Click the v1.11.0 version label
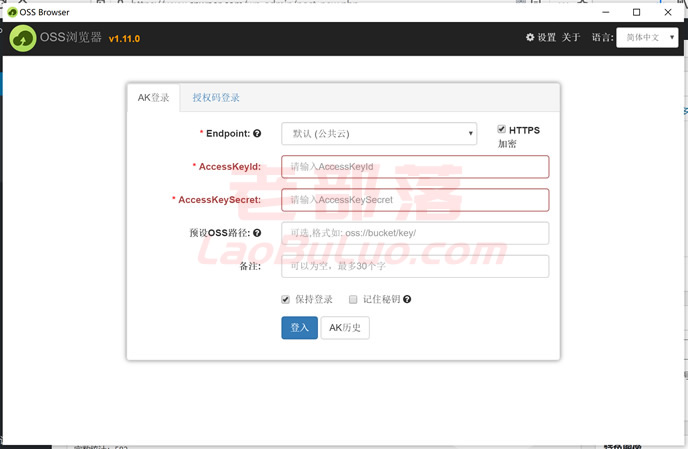 click(124, 39)
